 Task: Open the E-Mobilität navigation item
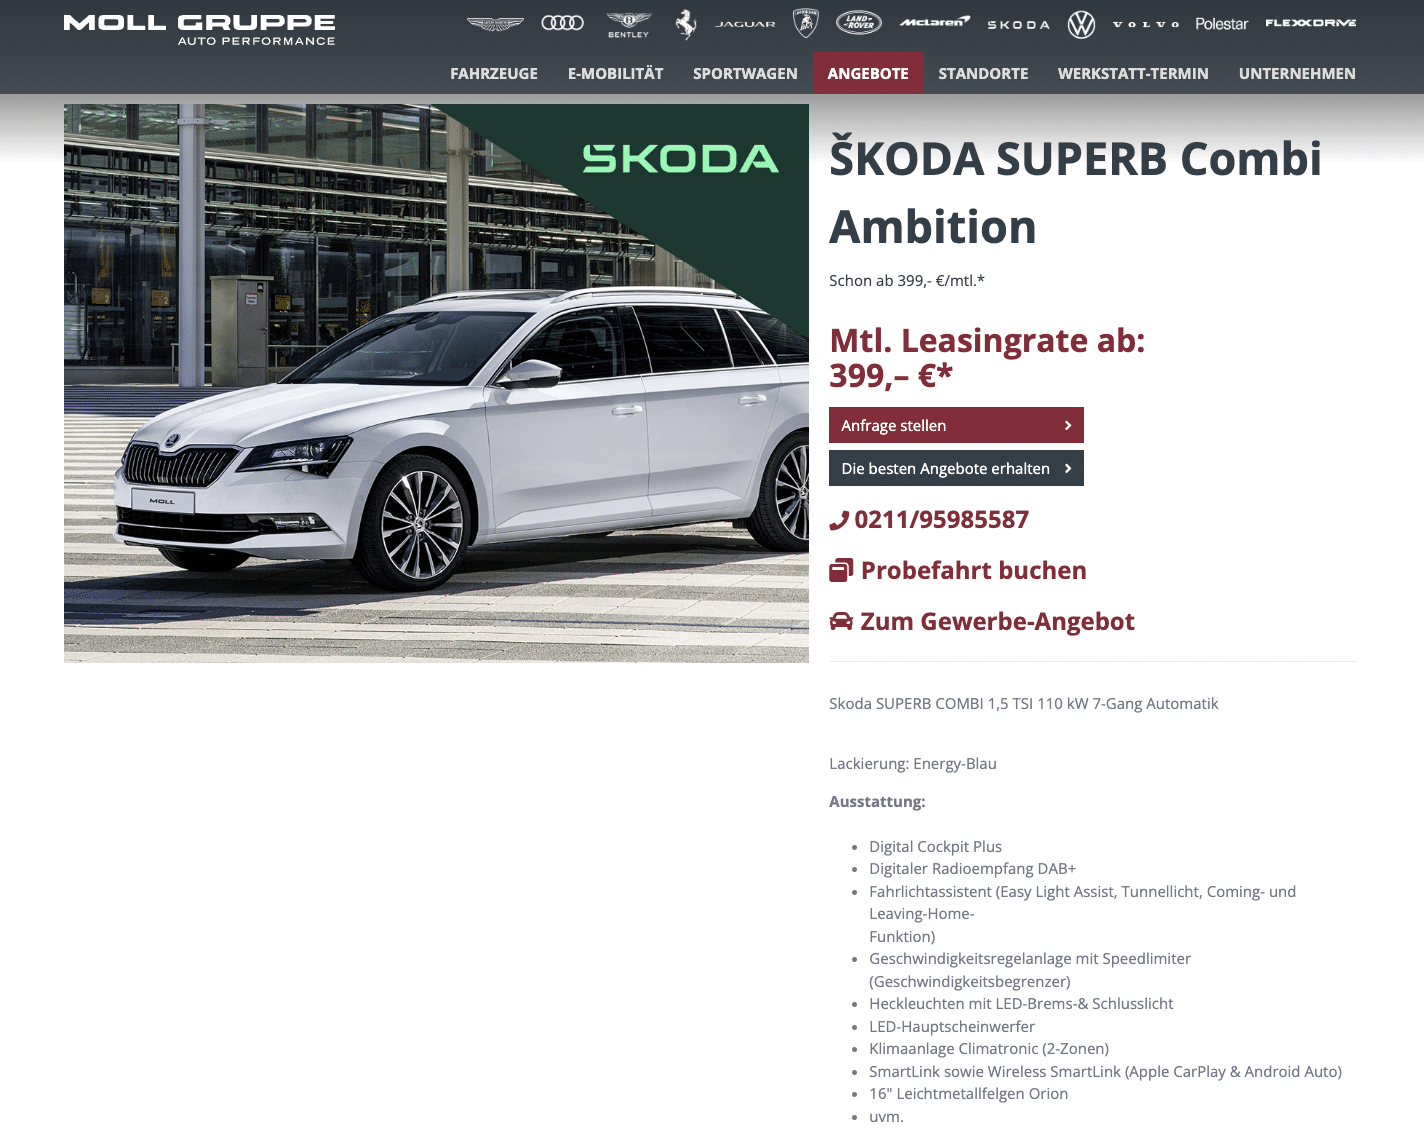615,73
